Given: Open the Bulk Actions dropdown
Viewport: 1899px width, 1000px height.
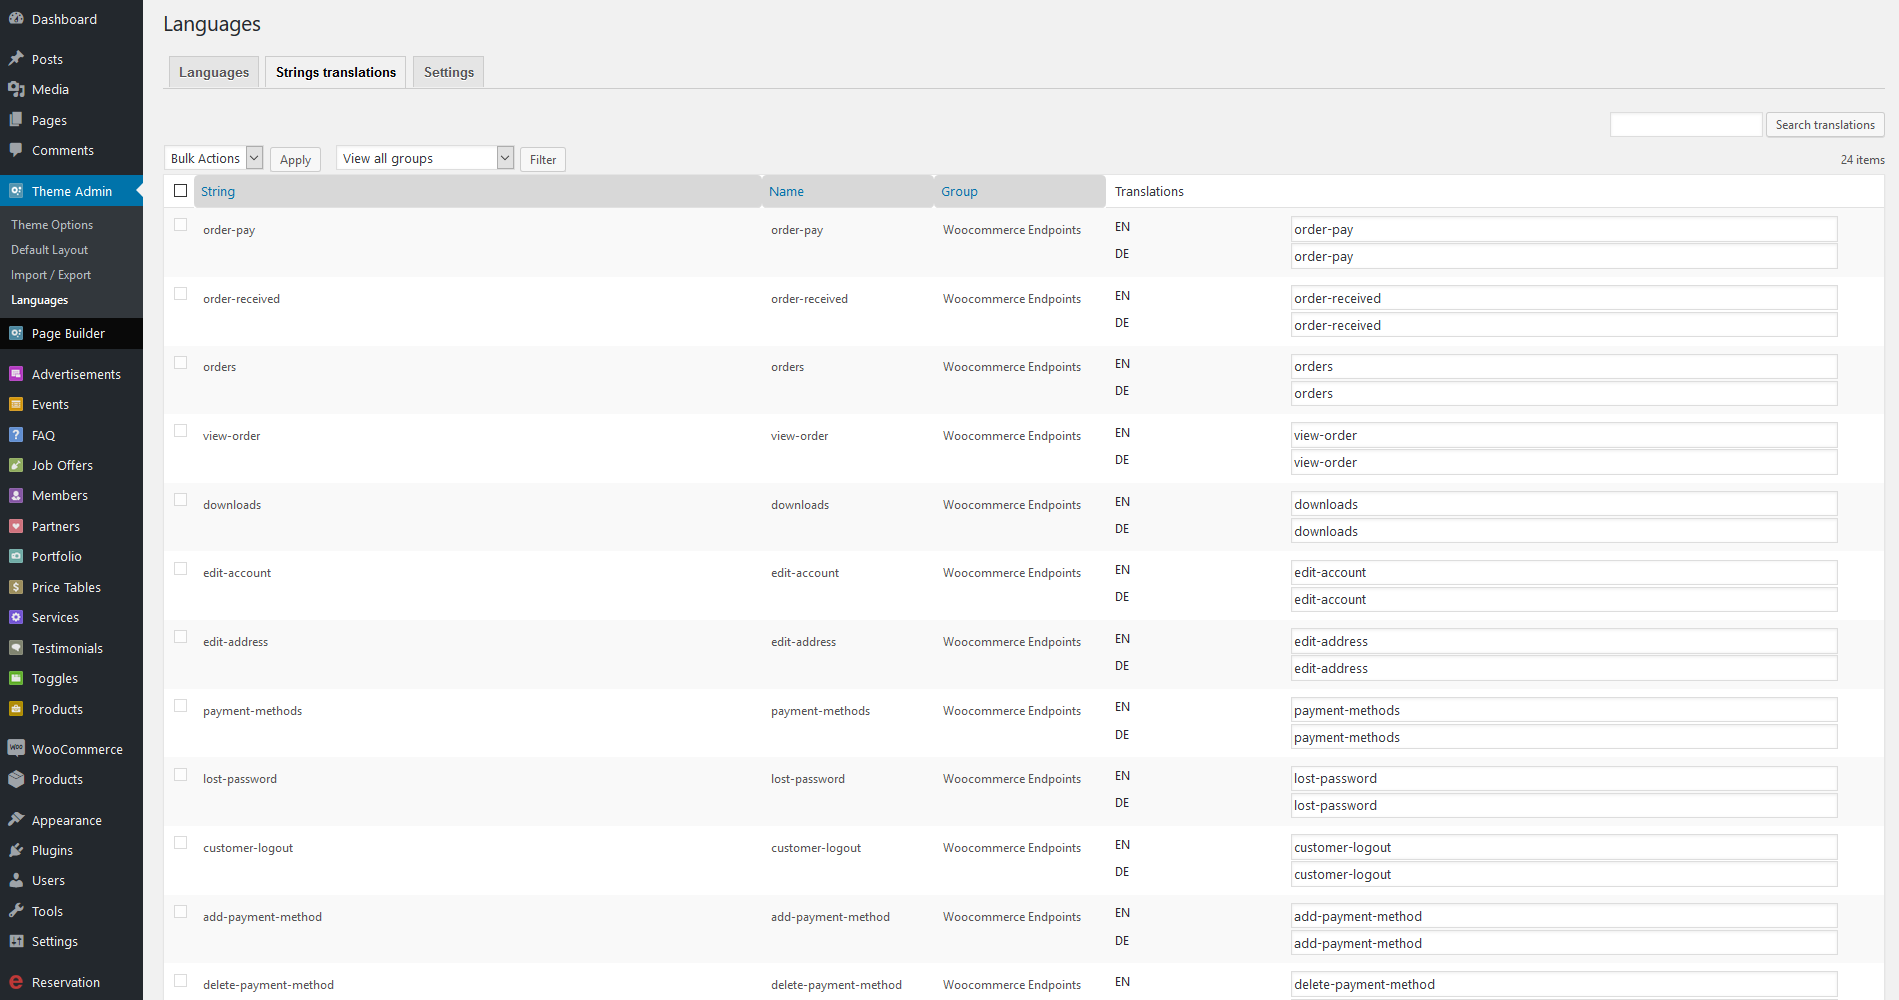Looking at the screenshot, I should [213, 158].
